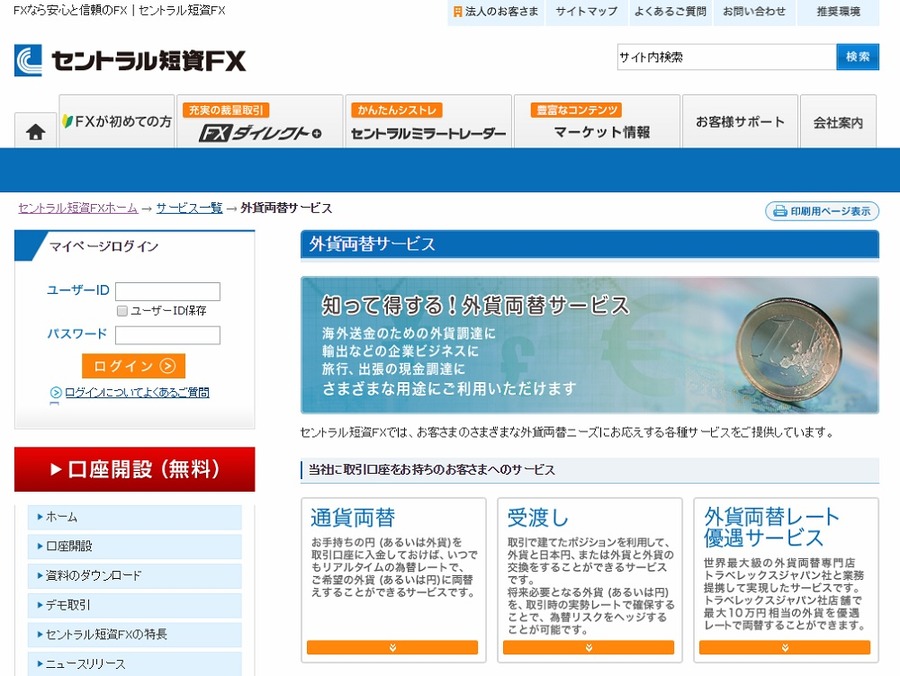
Task: Open よくあるご質問 in top bar
Action: (x=670, y=11)
